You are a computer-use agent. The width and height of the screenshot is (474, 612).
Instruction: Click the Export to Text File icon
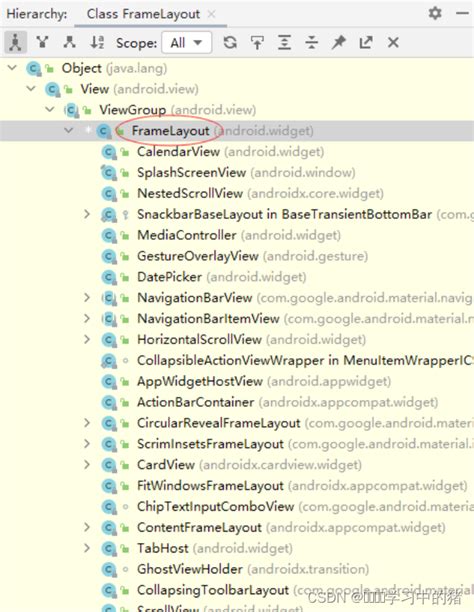click(366, 42)
